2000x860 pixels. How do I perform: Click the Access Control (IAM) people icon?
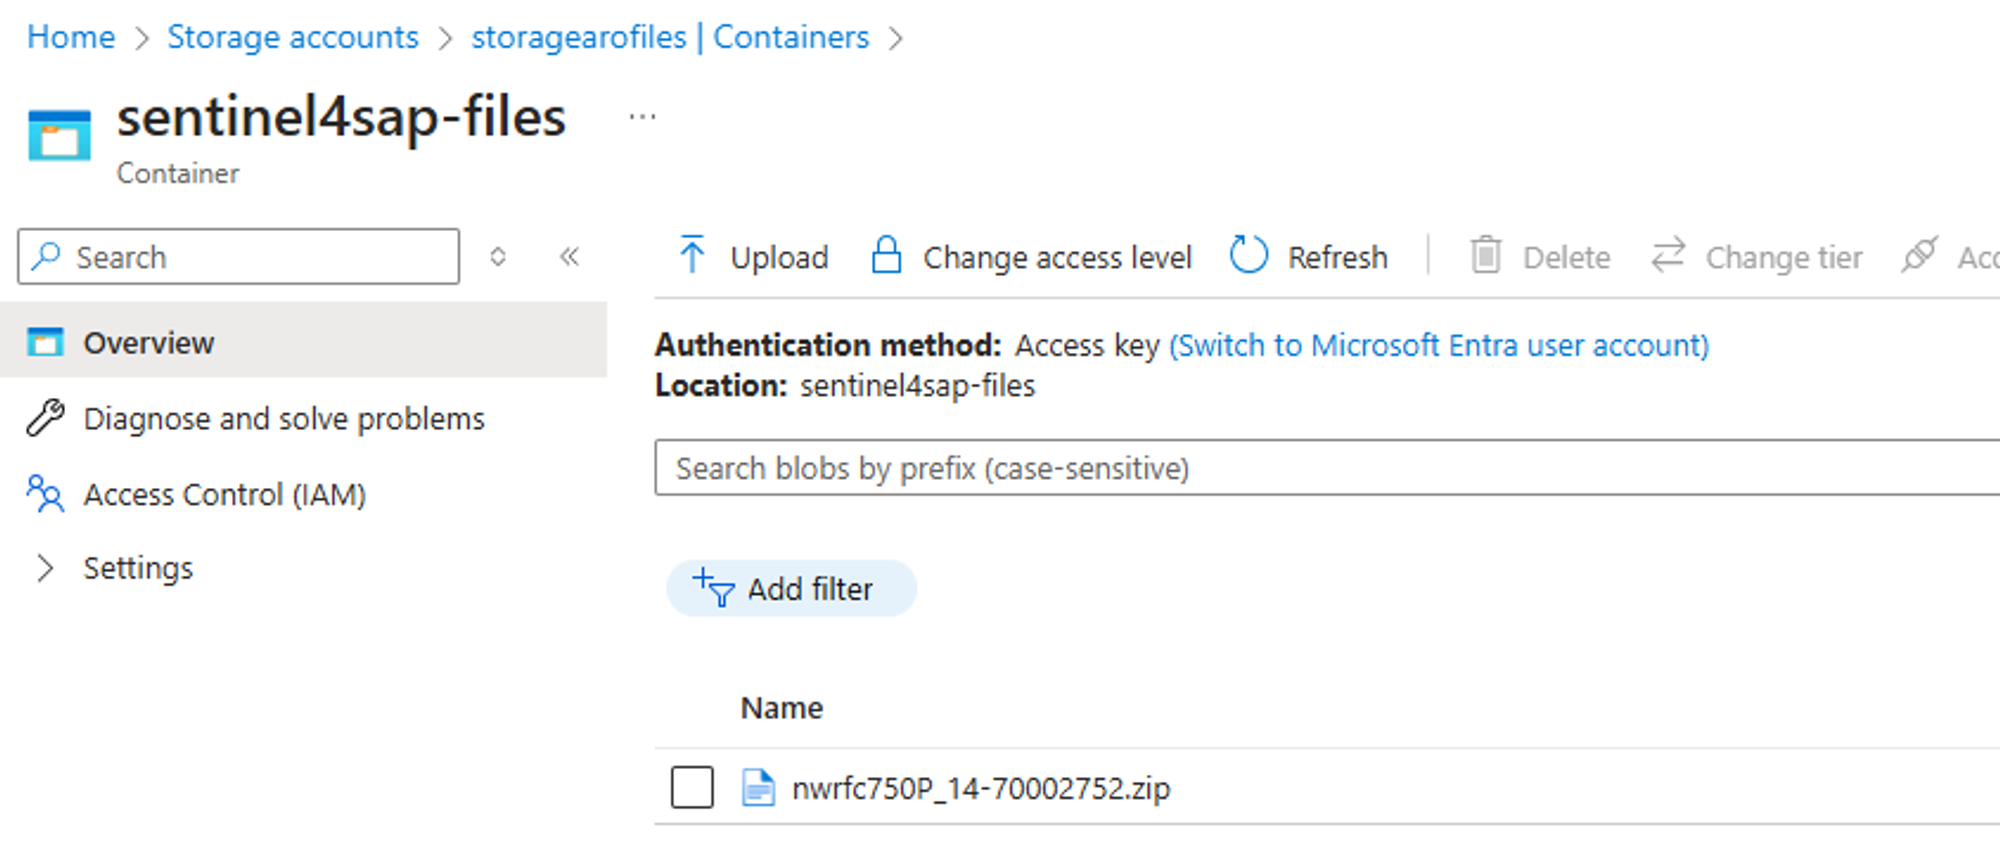coord(45,494)
